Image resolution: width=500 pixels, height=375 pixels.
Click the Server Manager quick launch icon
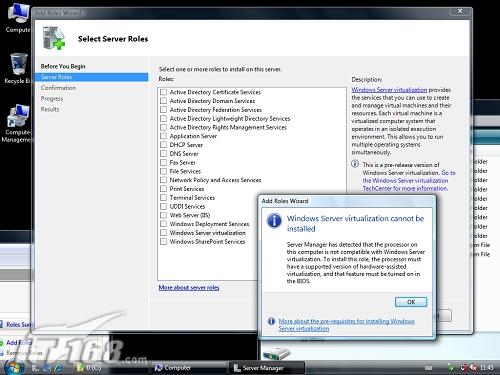35,367
